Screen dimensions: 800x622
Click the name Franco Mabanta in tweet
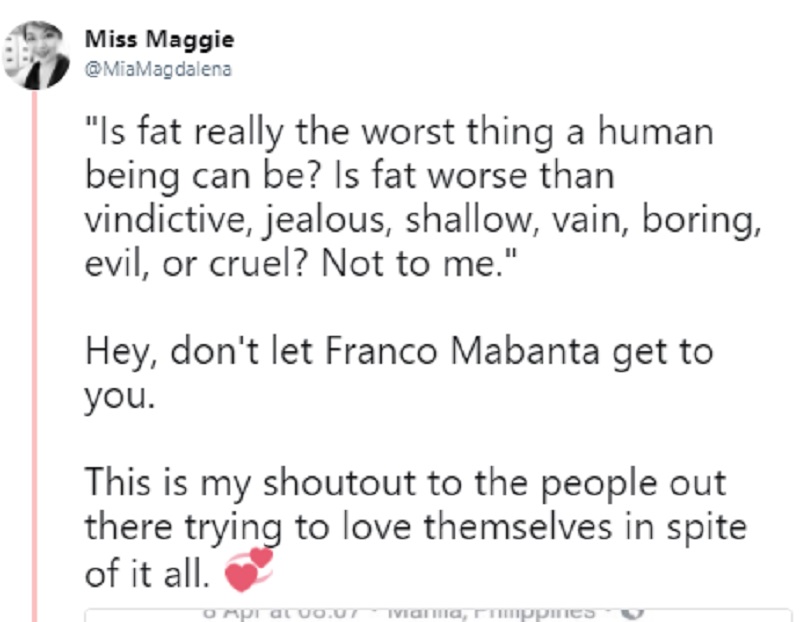[x=462, y=352]
